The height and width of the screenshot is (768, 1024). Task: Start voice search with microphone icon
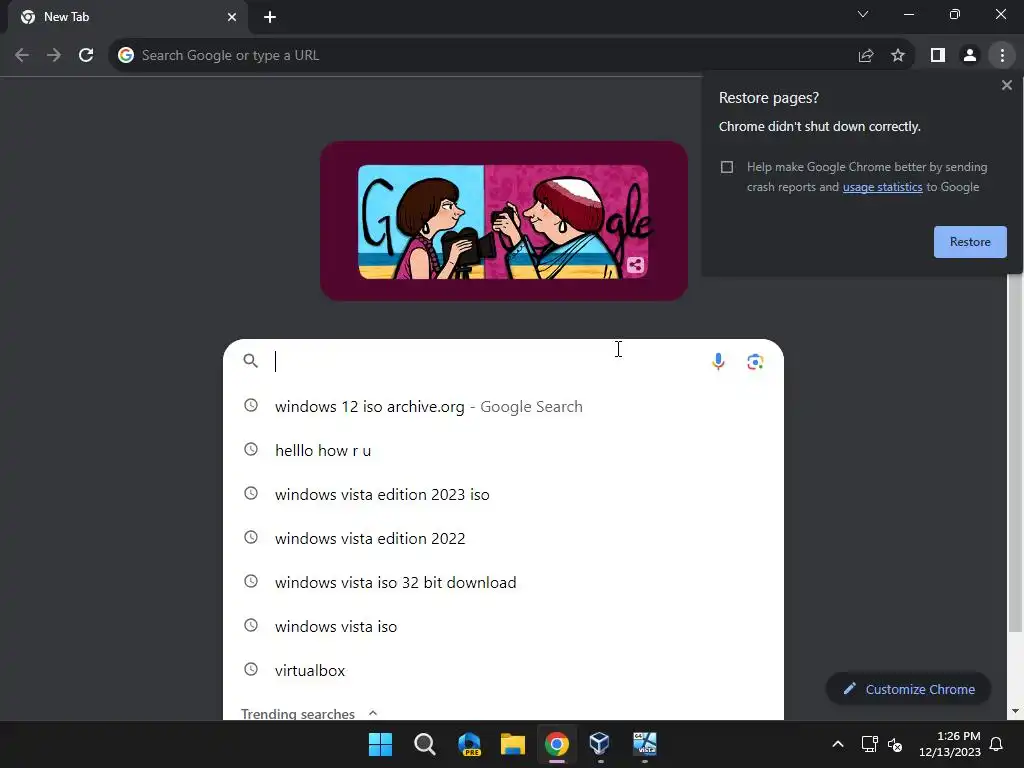pyautogui.click(x=718, y=361)
